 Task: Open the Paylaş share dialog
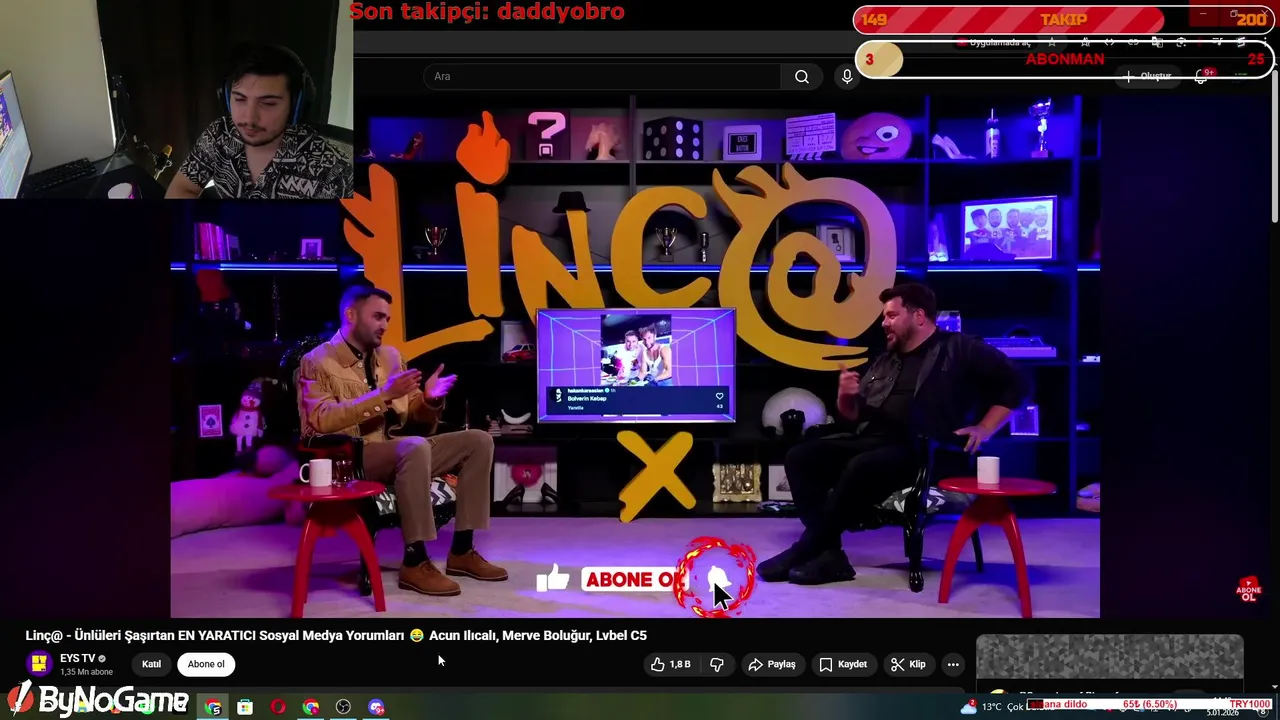click(x=772, y=664)
